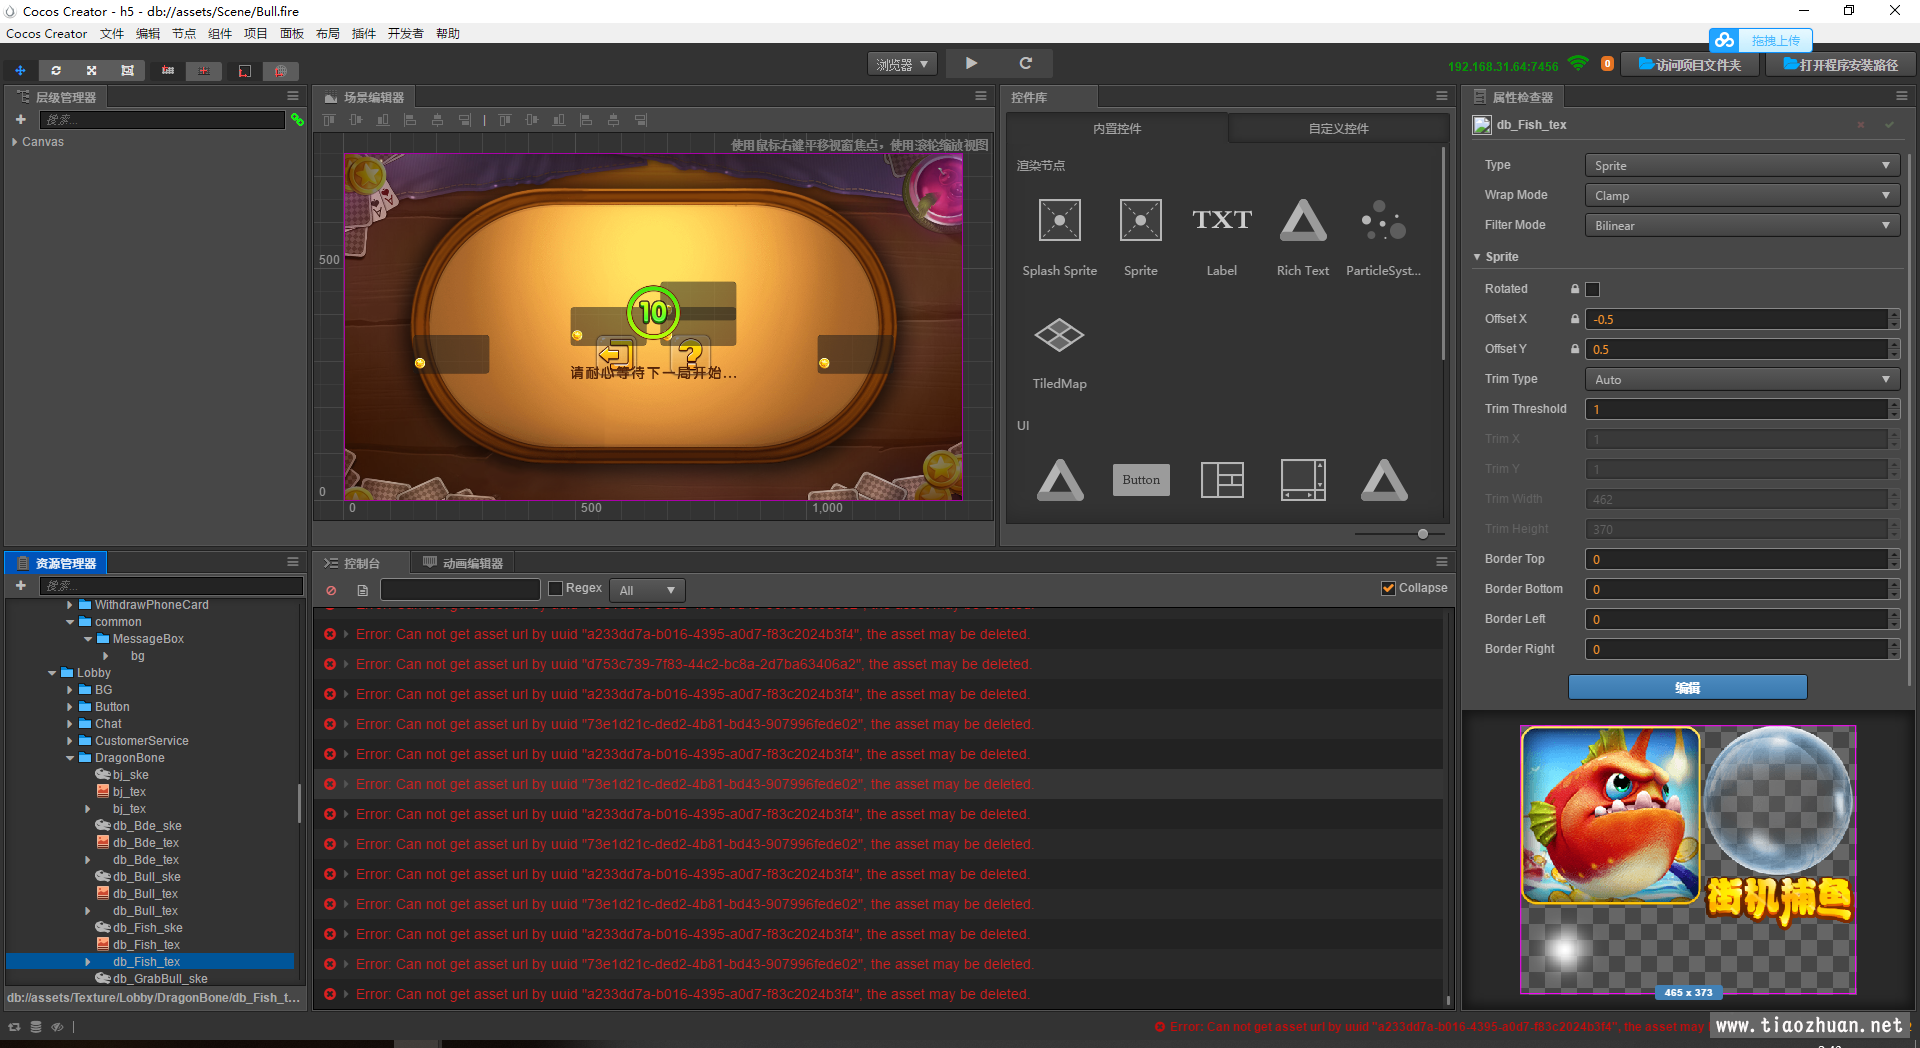Screen dimensions: 1920x1048
Task: Click the Offset X value field
Action: click(1737, 320)
